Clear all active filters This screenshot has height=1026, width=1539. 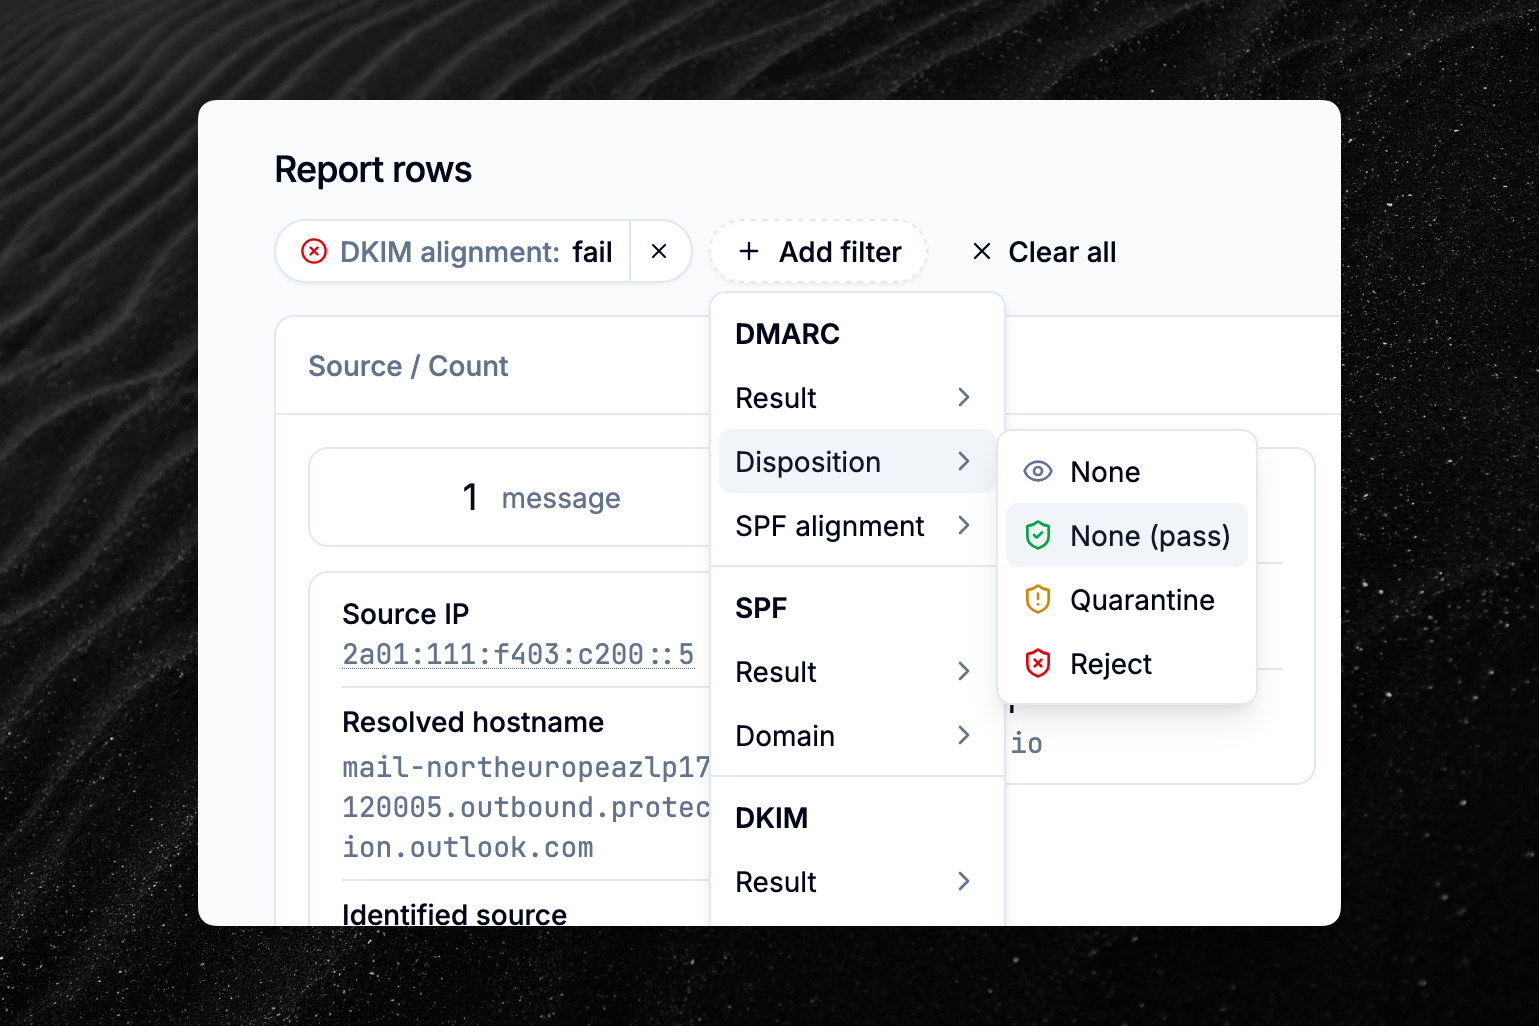1062,251
